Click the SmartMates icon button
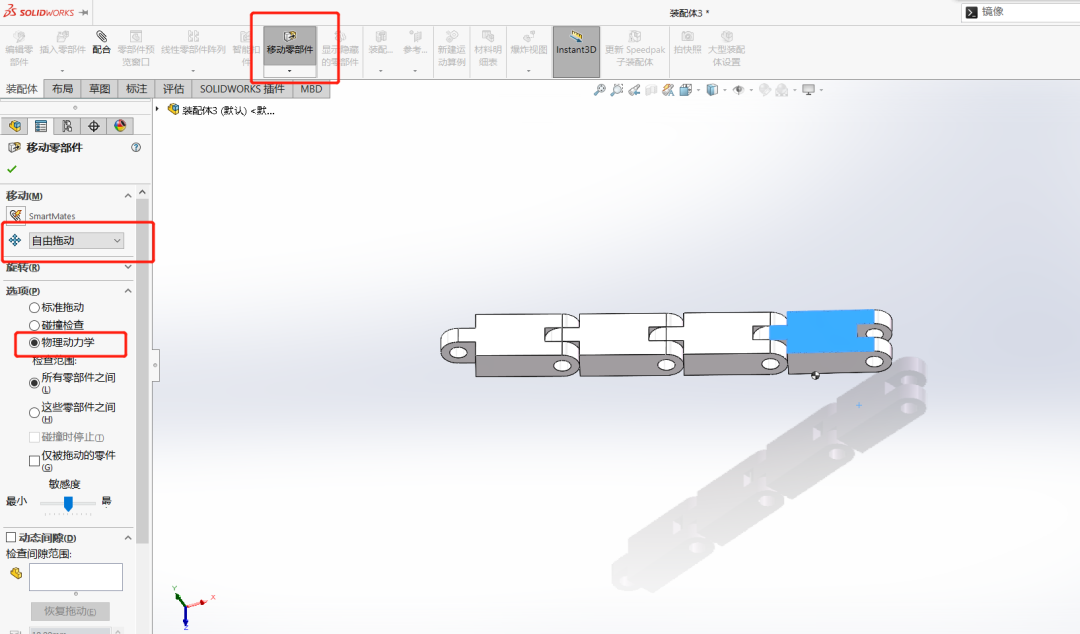The height and width of the screenshot is (634, 1080). [15, 216]
